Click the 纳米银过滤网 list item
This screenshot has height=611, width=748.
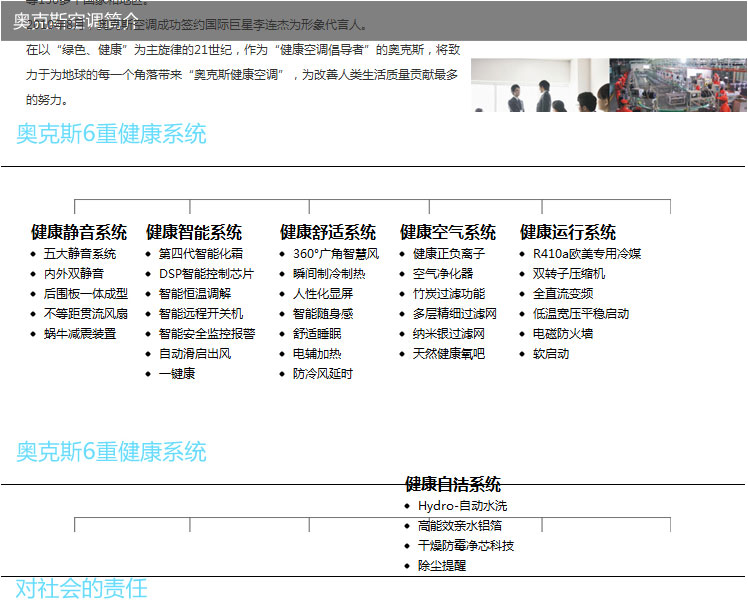click(449, 334)
